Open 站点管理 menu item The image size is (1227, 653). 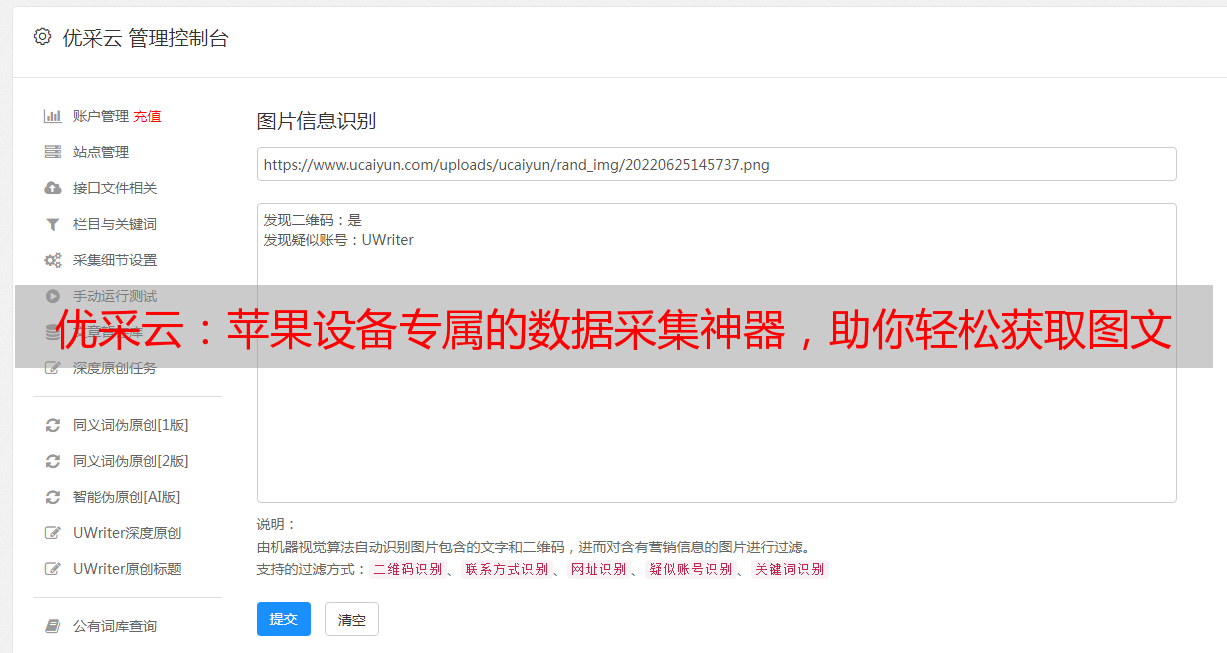[101, 152]
